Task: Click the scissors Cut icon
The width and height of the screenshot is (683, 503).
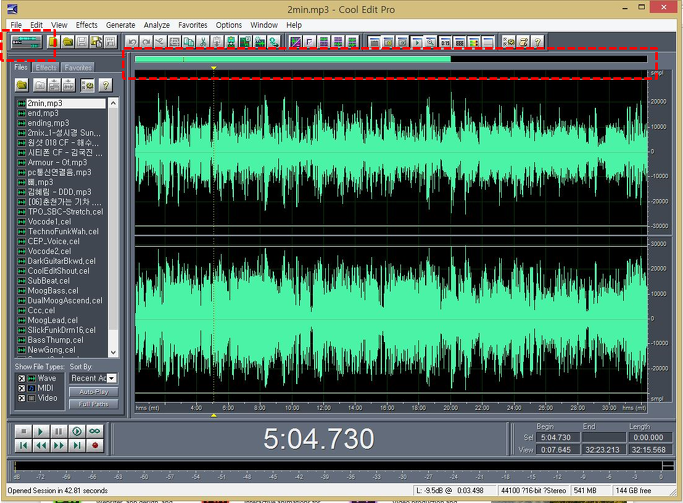Action: (x=203, y=42)
